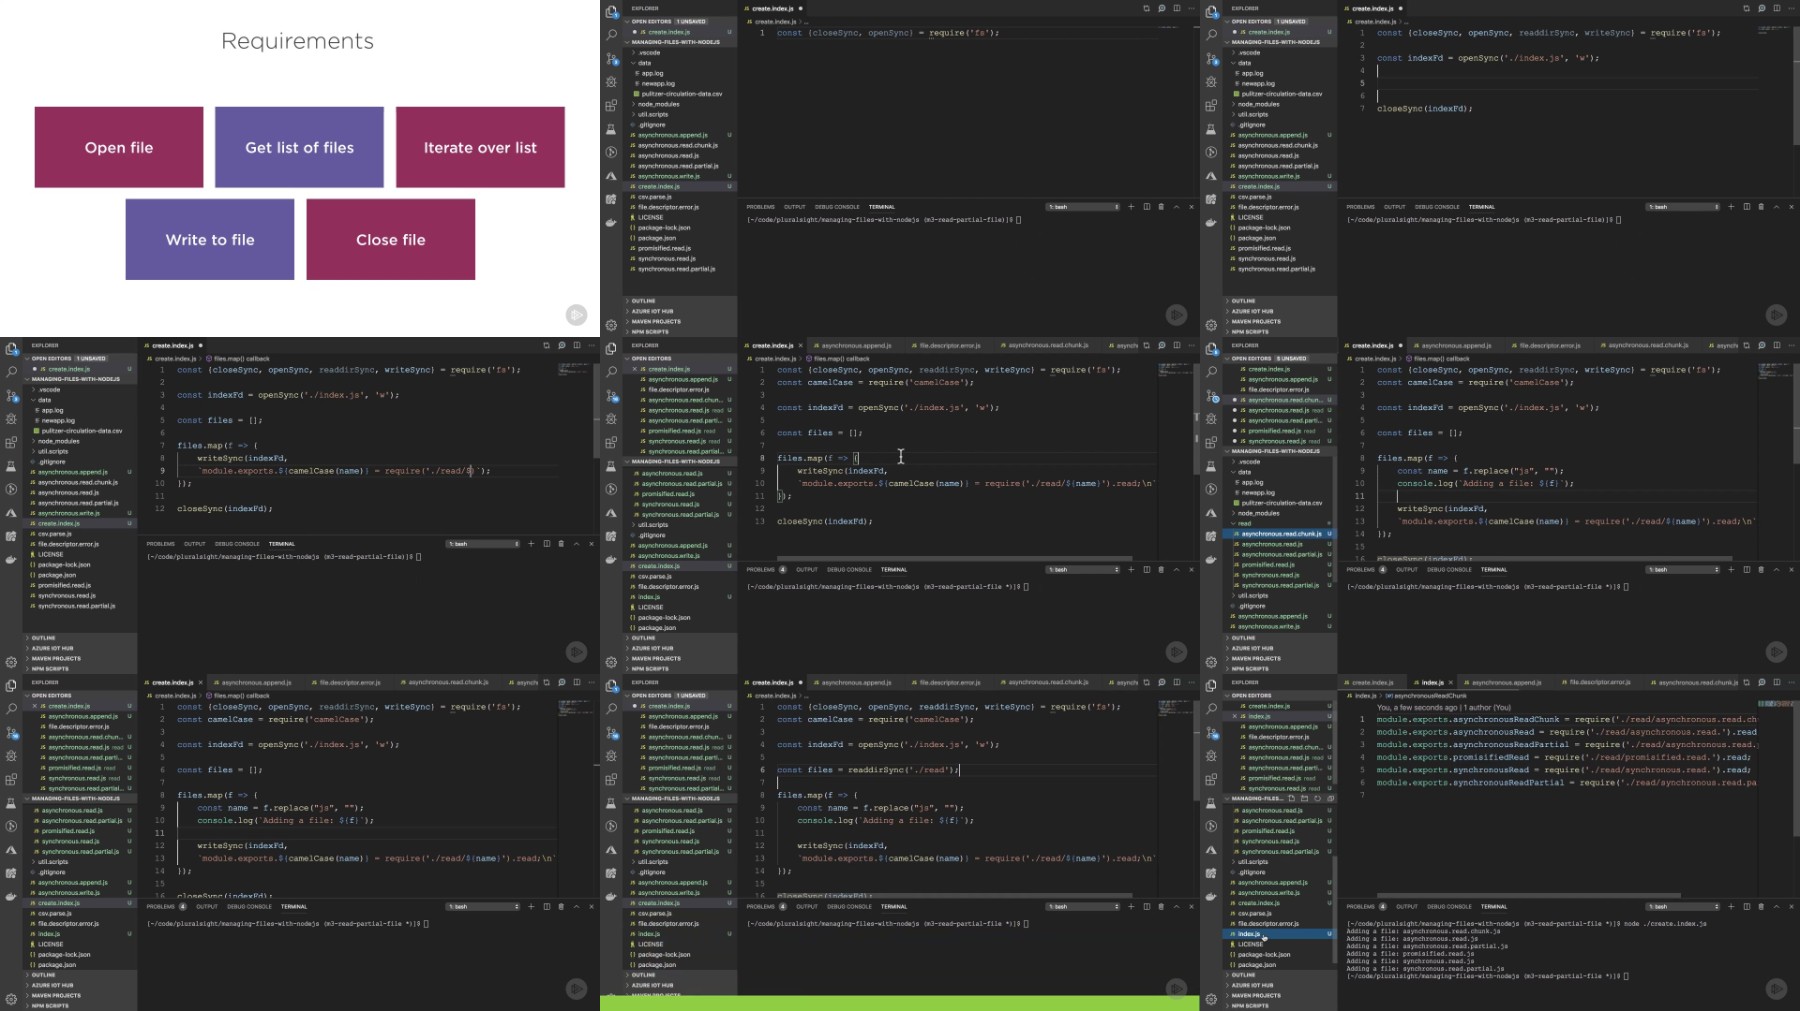
Task: Click editor horizontal scrollbar in index.js output frame
Action: coord(1529,896)
